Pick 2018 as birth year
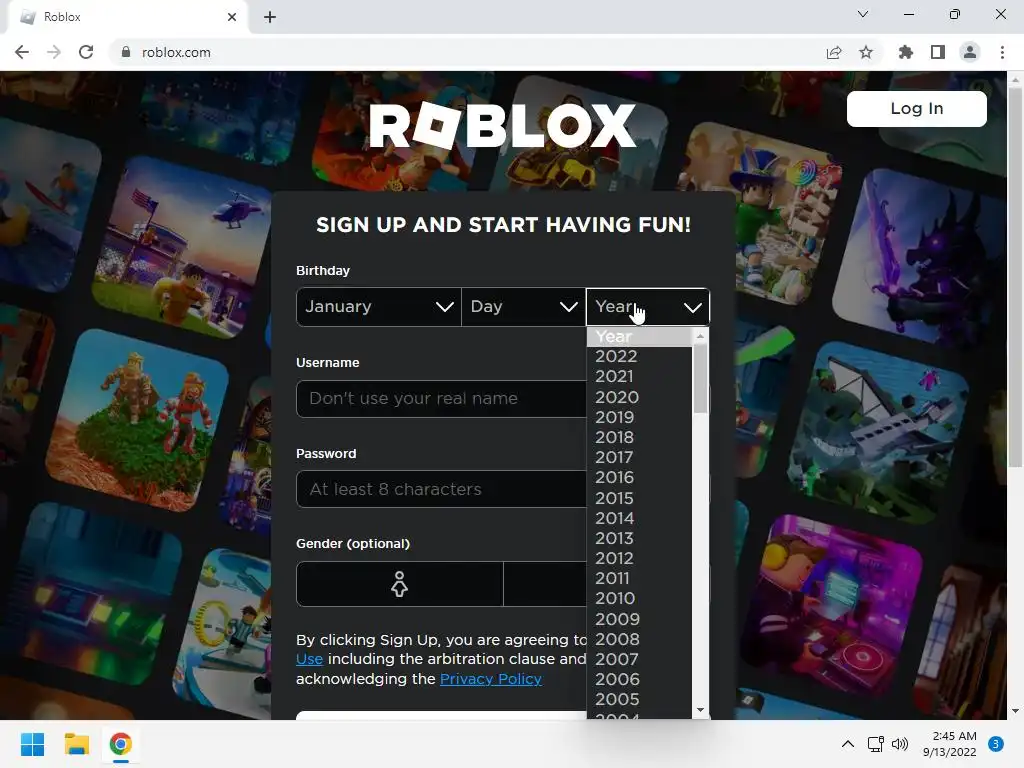This screenshot has height=768, width=1024. coord(639,438)
